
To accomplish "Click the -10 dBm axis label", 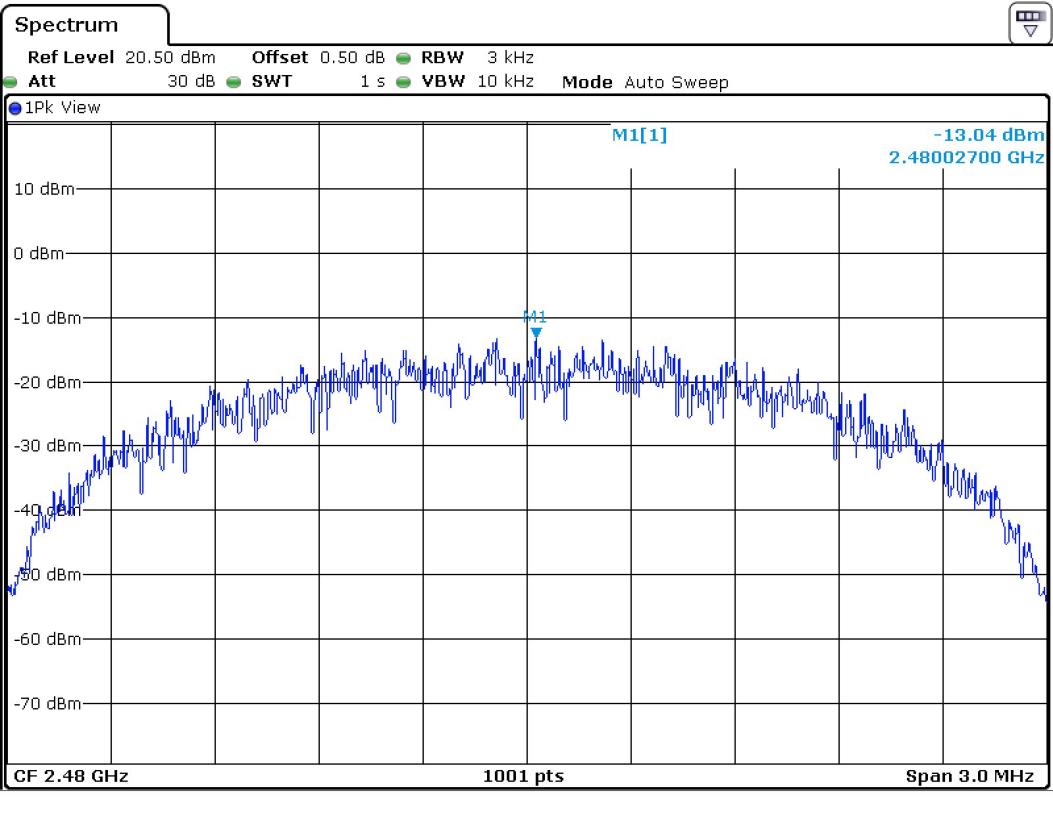I will [x=47, y=318].
